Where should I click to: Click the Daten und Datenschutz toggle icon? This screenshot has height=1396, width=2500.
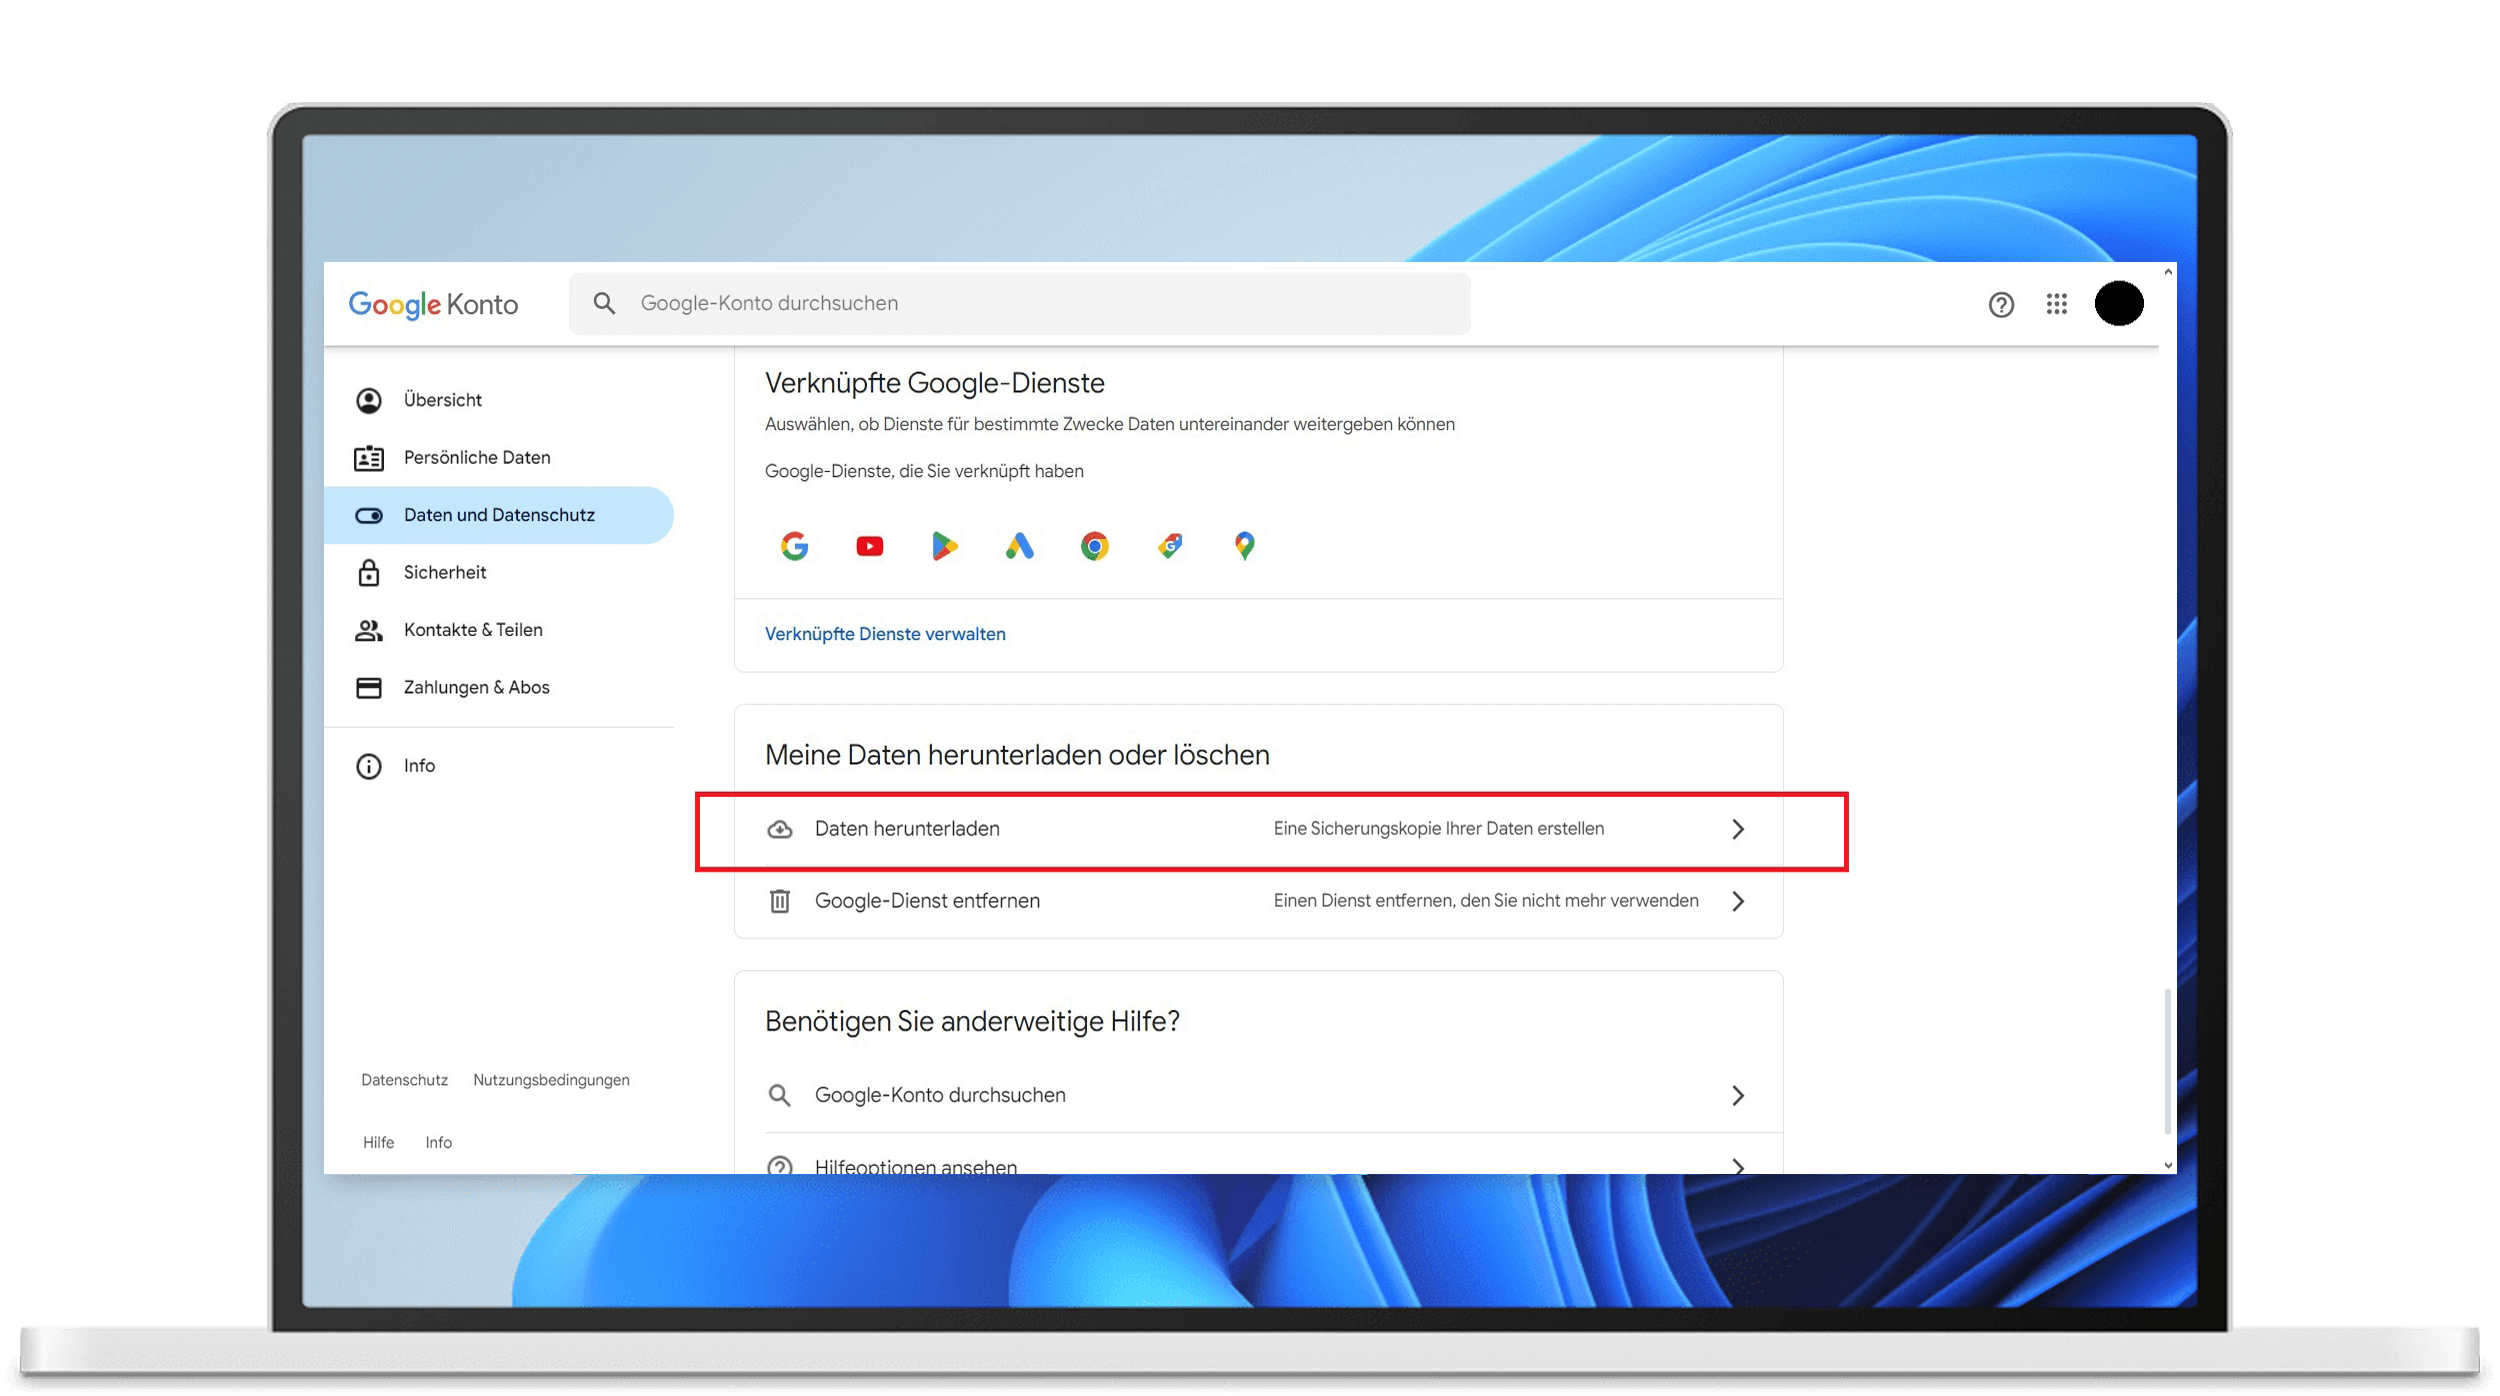pyautogui.click(x=369, y=515)
